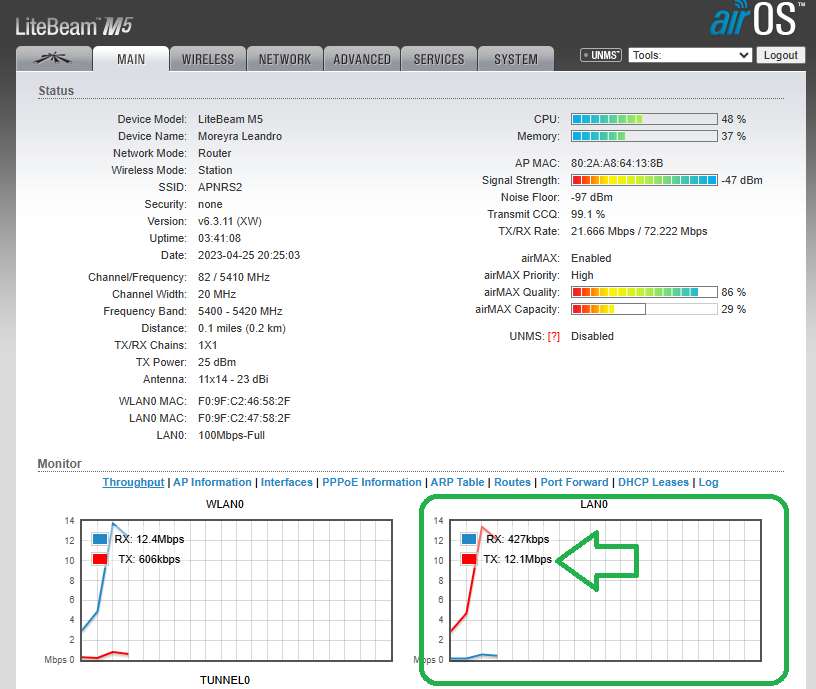Click the WLAN0 blue RX legend square

[99, 539]
